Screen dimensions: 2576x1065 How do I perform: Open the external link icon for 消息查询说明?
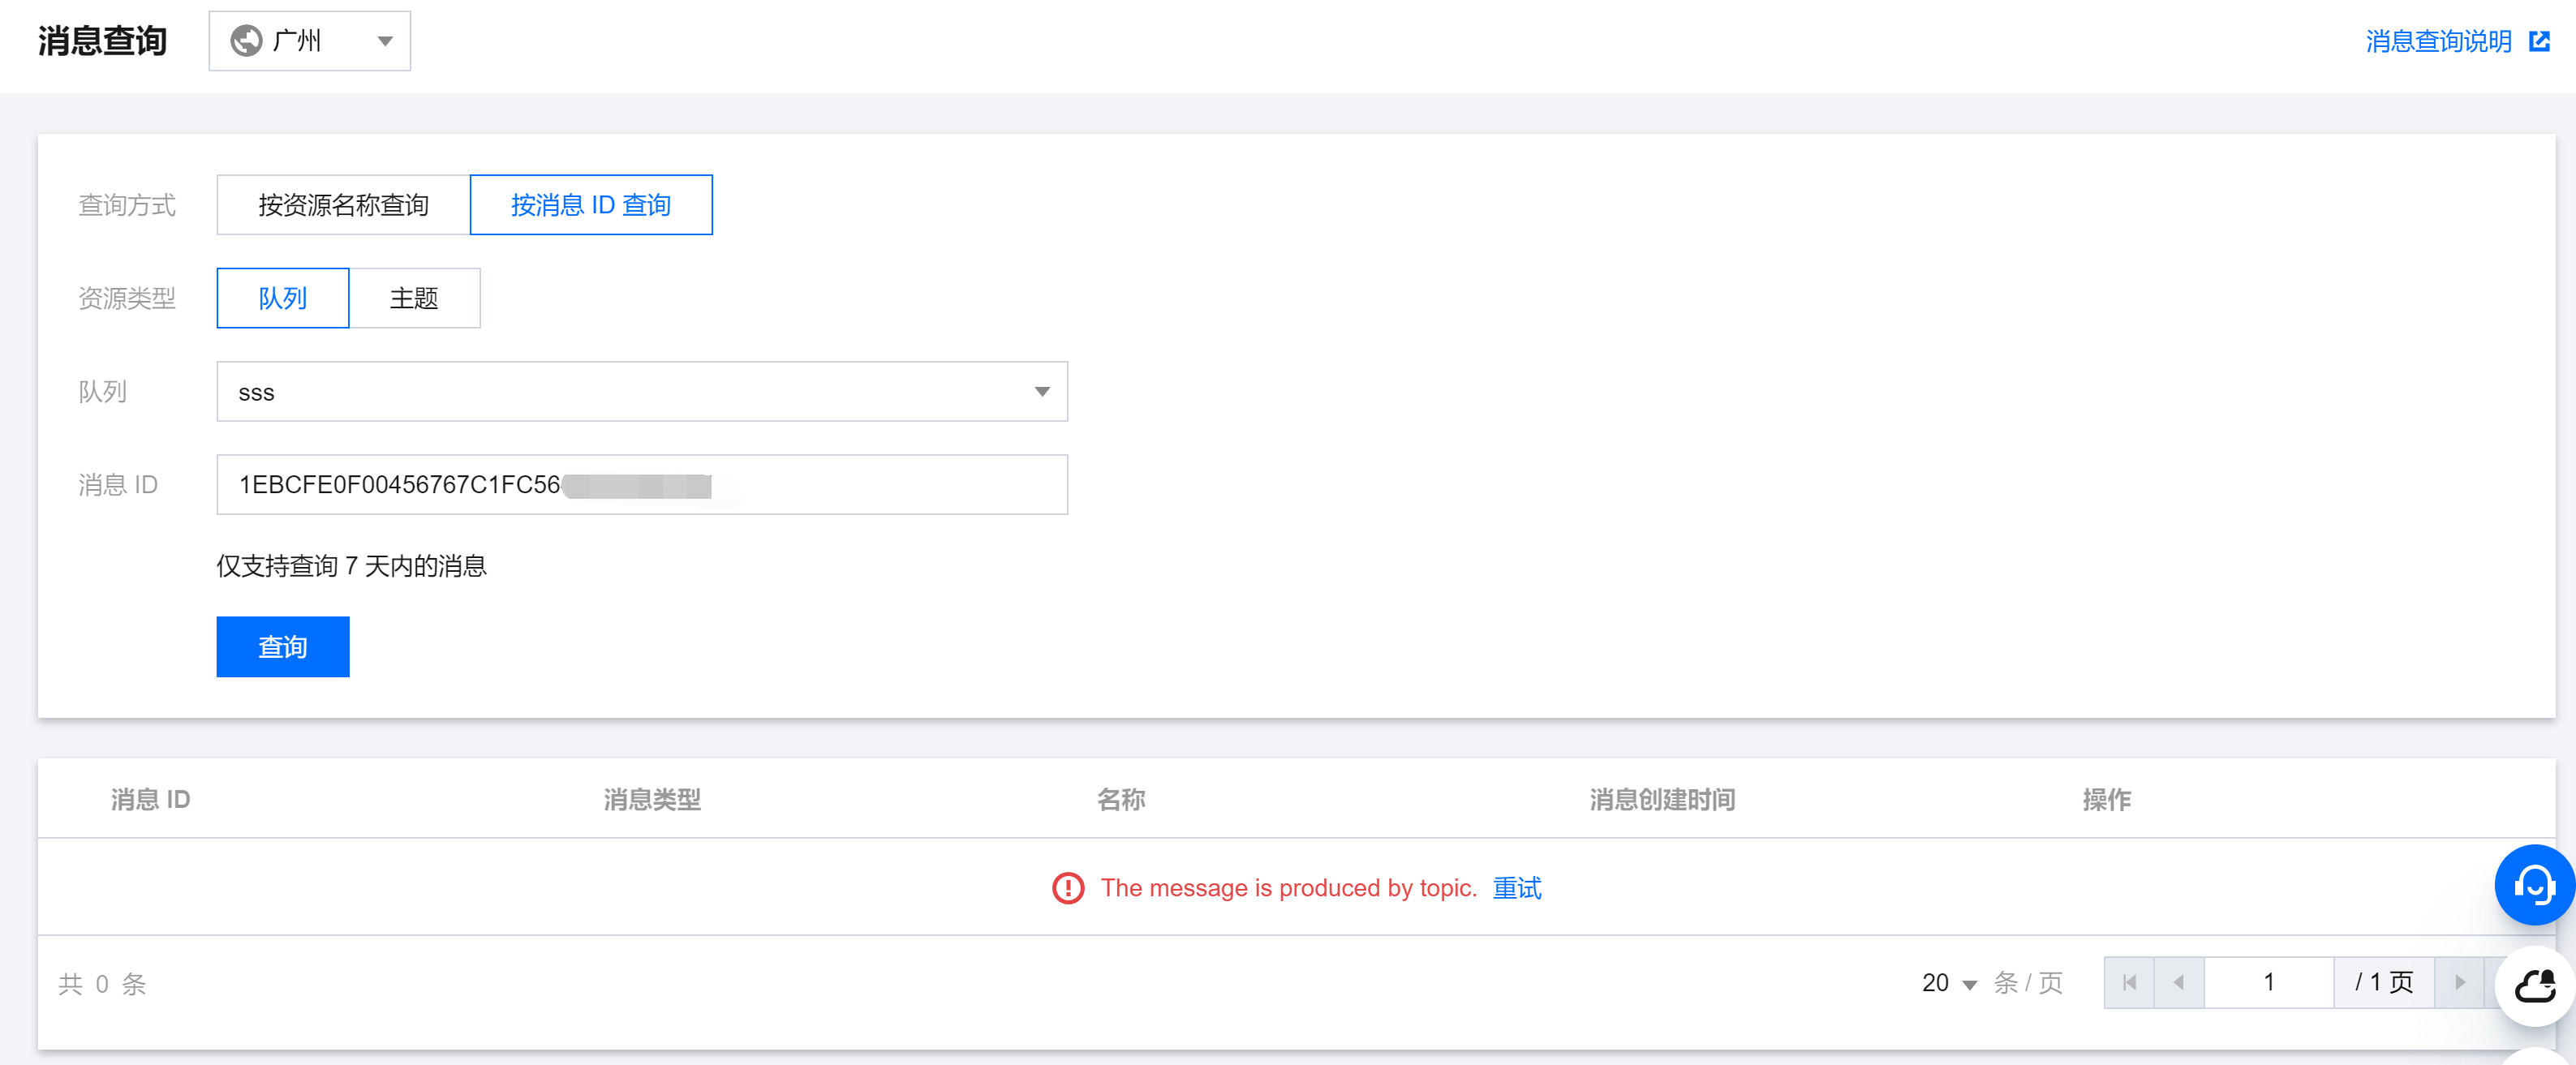[2538, 41]
